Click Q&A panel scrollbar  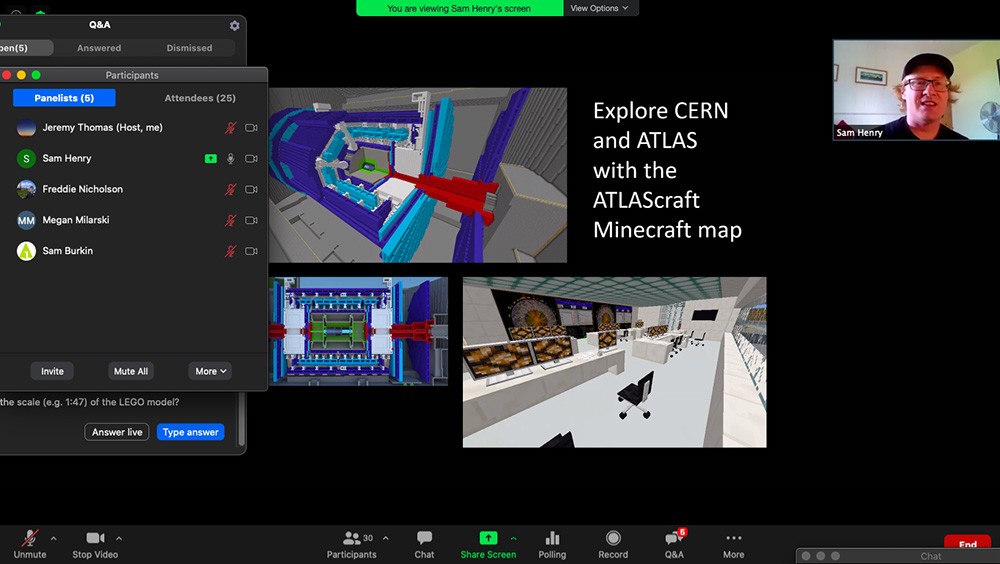242,418
